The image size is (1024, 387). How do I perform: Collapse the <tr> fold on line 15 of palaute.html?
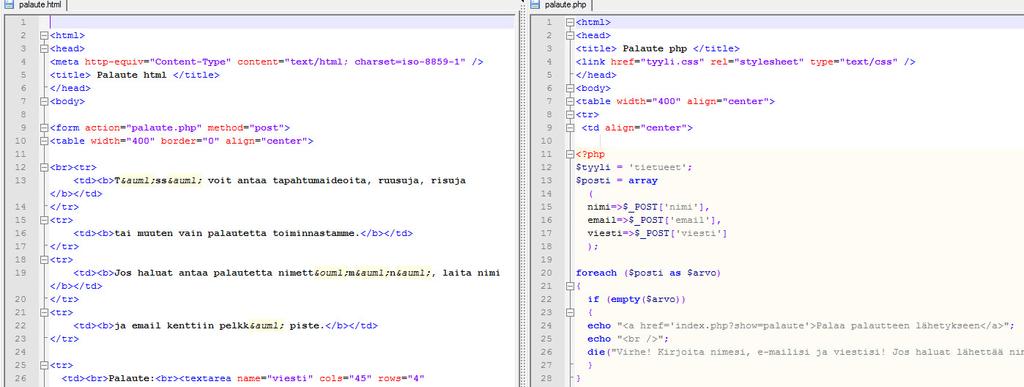[x=44, y=221]
